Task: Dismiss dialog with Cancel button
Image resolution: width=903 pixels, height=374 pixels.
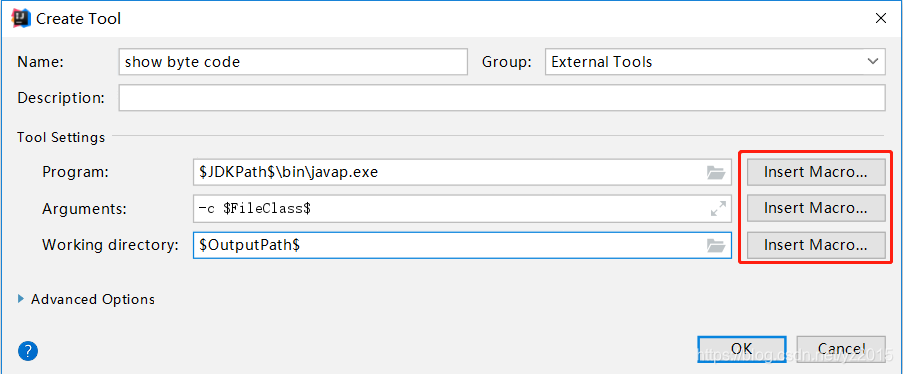Action: (x=841, y=349)
